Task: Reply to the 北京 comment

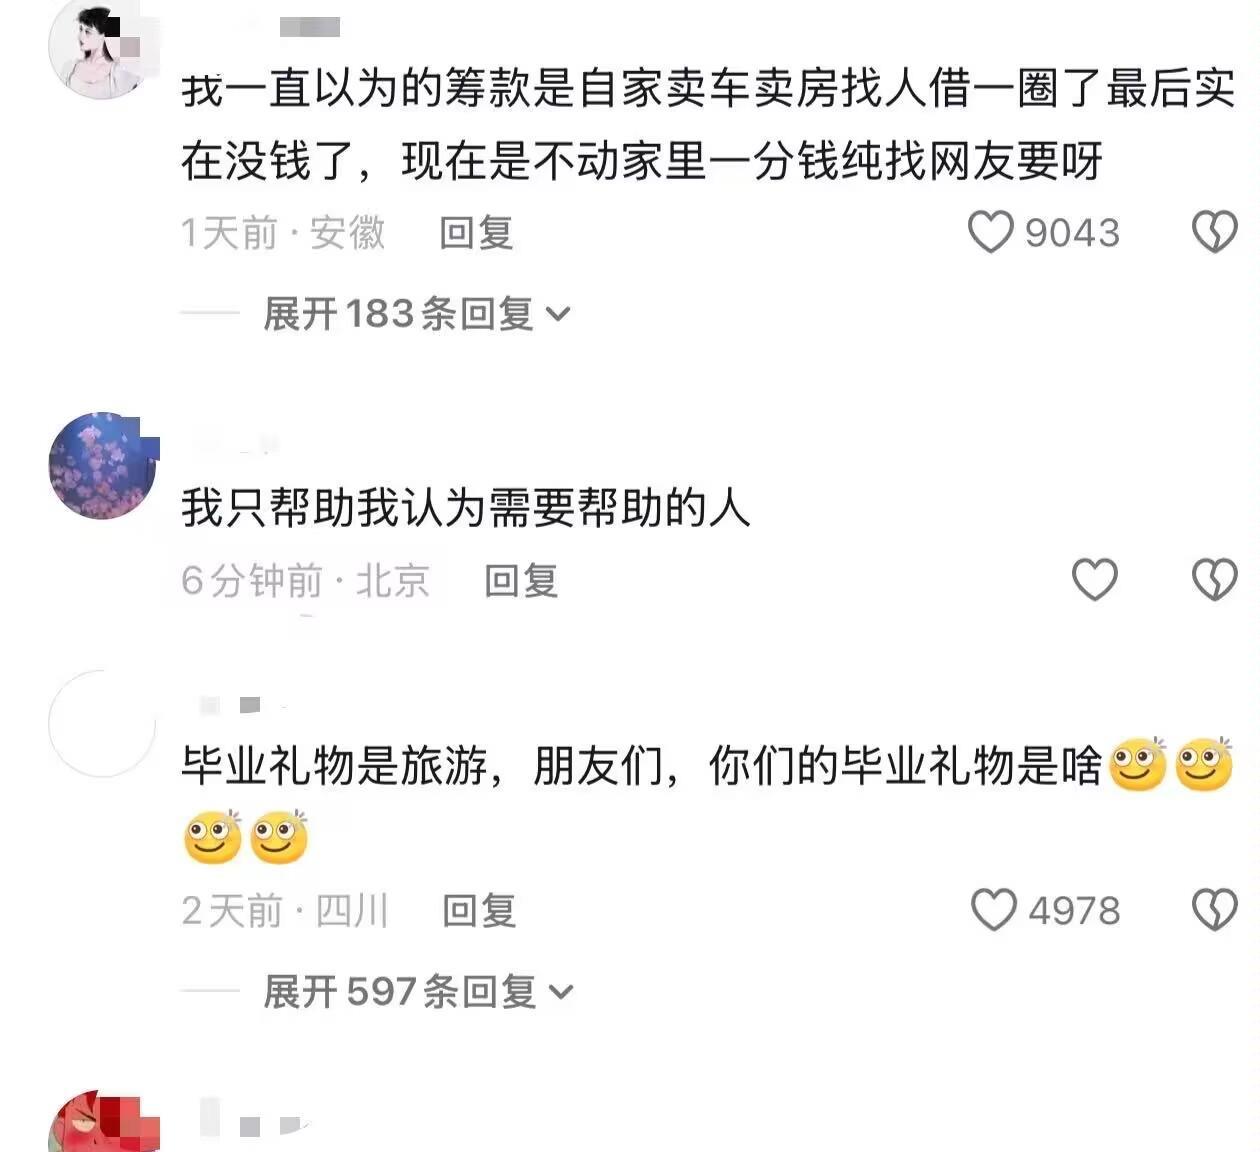Action: click(521, 581)
